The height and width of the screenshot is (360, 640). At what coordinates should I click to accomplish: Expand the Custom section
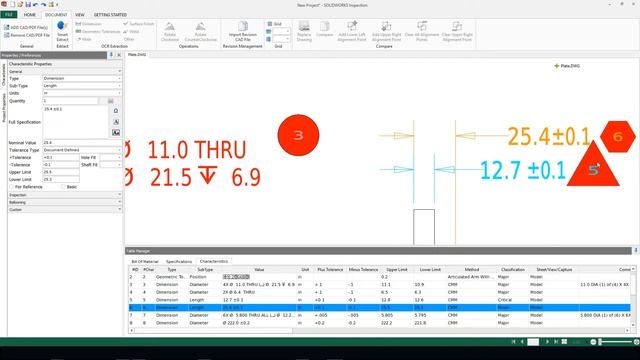coord(65,210)
